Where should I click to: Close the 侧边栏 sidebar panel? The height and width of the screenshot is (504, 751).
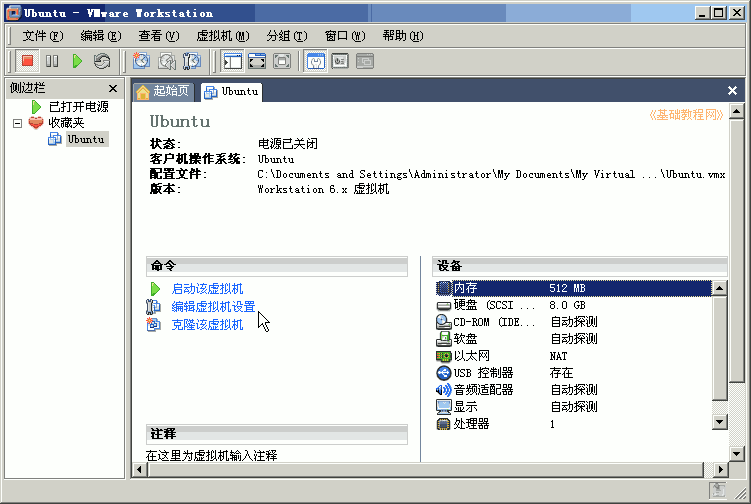tap(113, 88)
